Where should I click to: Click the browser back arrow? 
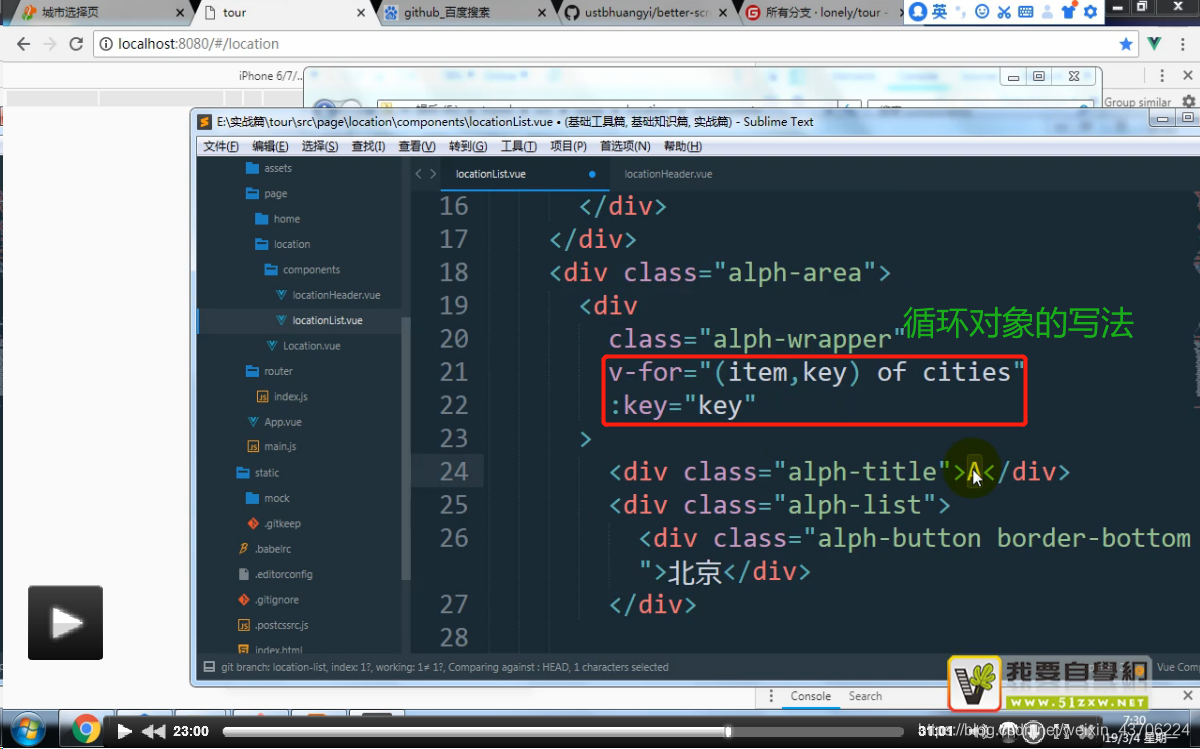23,44
